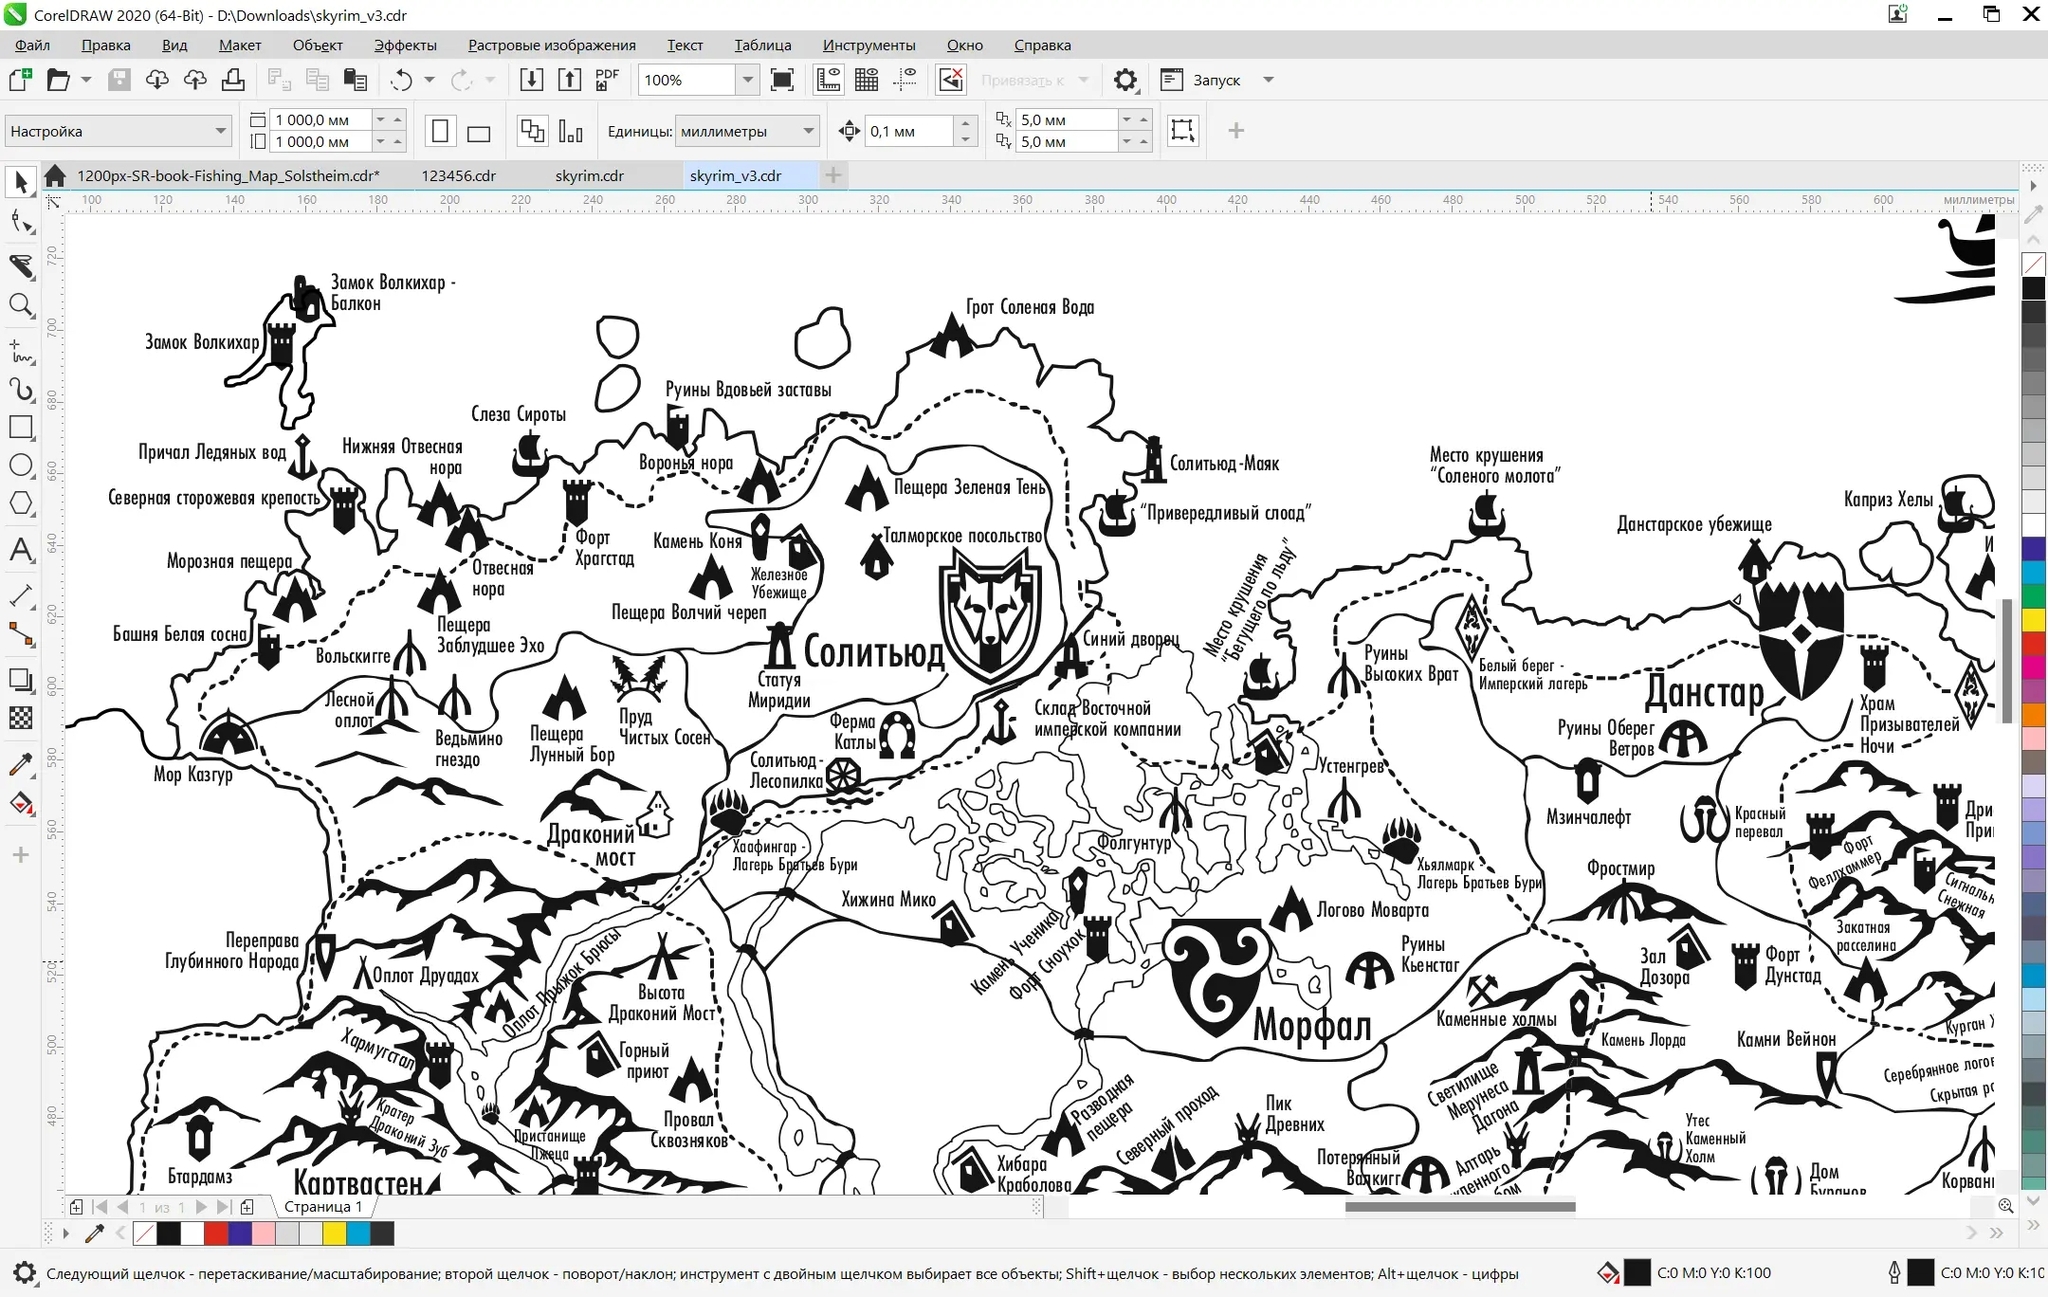The image size is (2048, 1297).
Task: Click the horizontal scrollbar thumb
Action: click(1460, 1207)
